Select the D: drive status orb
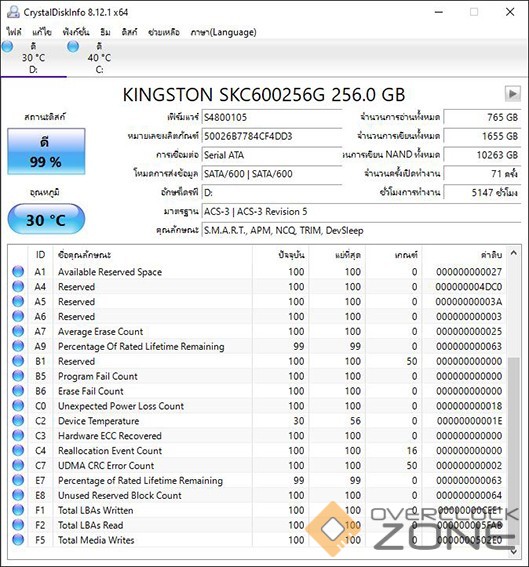The width and height of the screenshot is (529, 567). pos(7,46)
